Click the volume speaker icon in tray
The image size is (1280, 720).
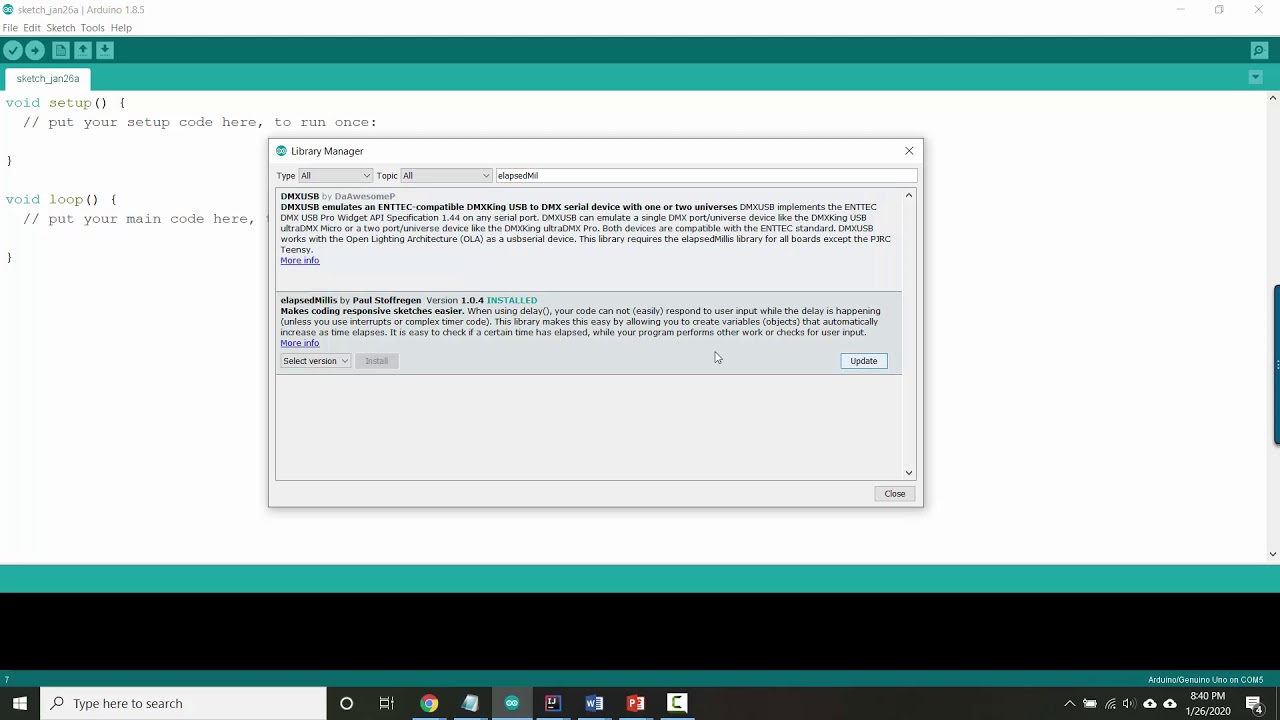[x=1130, y=704]
